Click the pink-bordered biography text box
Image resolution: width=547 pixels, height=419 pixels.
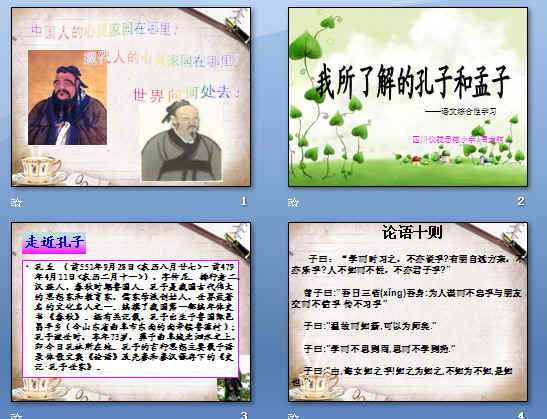131,319
